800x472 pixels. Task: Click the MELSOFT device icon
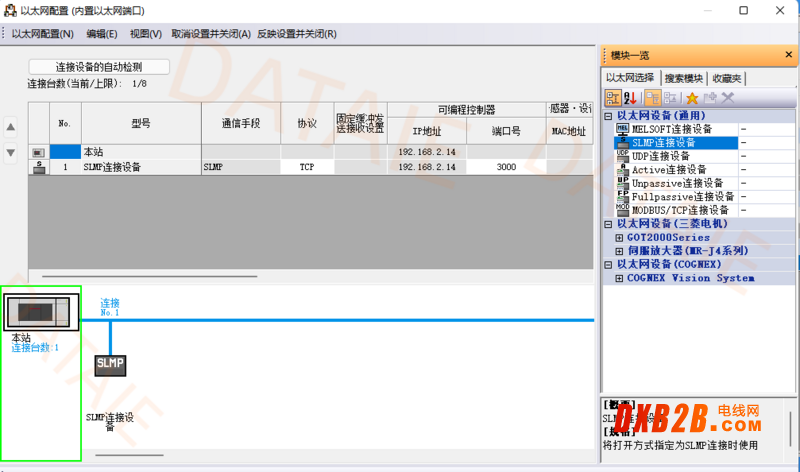pos(622,130)
